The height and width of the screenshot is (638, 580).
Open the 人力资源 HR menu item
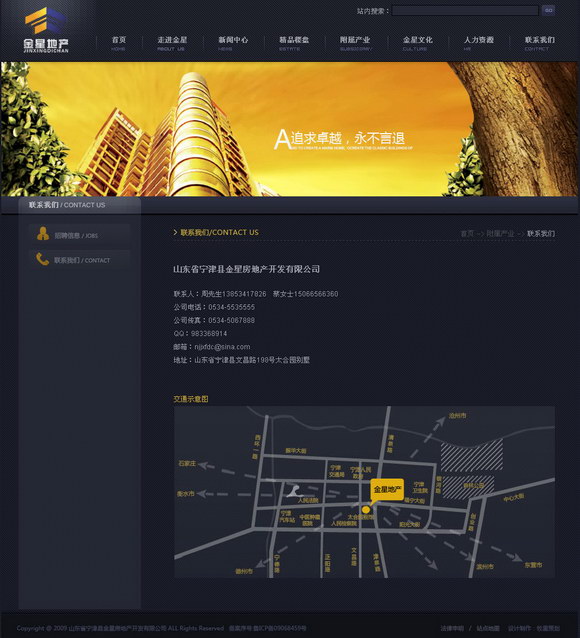479,43
